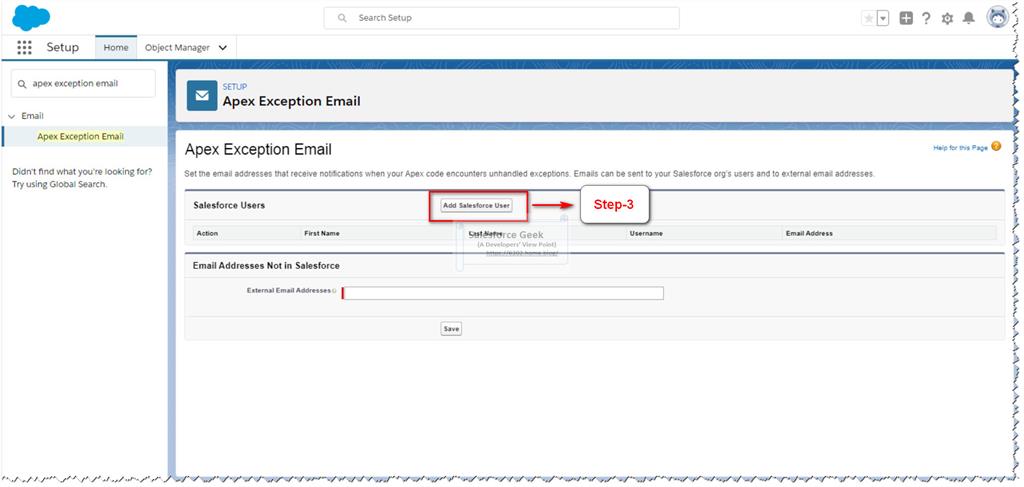Open the help question mark icon

926,18
